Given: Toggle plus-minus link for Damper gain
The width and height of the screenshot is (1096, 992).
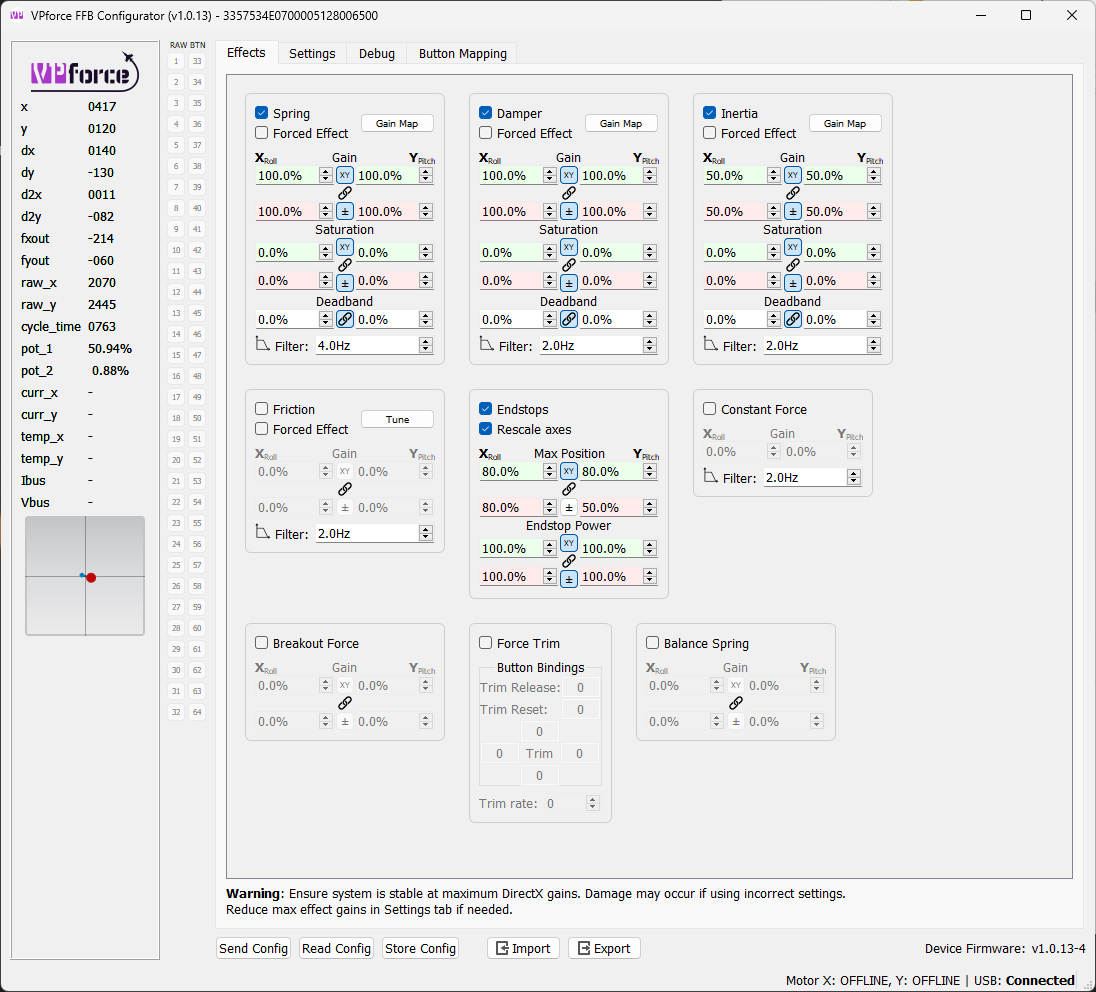Looking at the screenshot, I should point(569,211).
